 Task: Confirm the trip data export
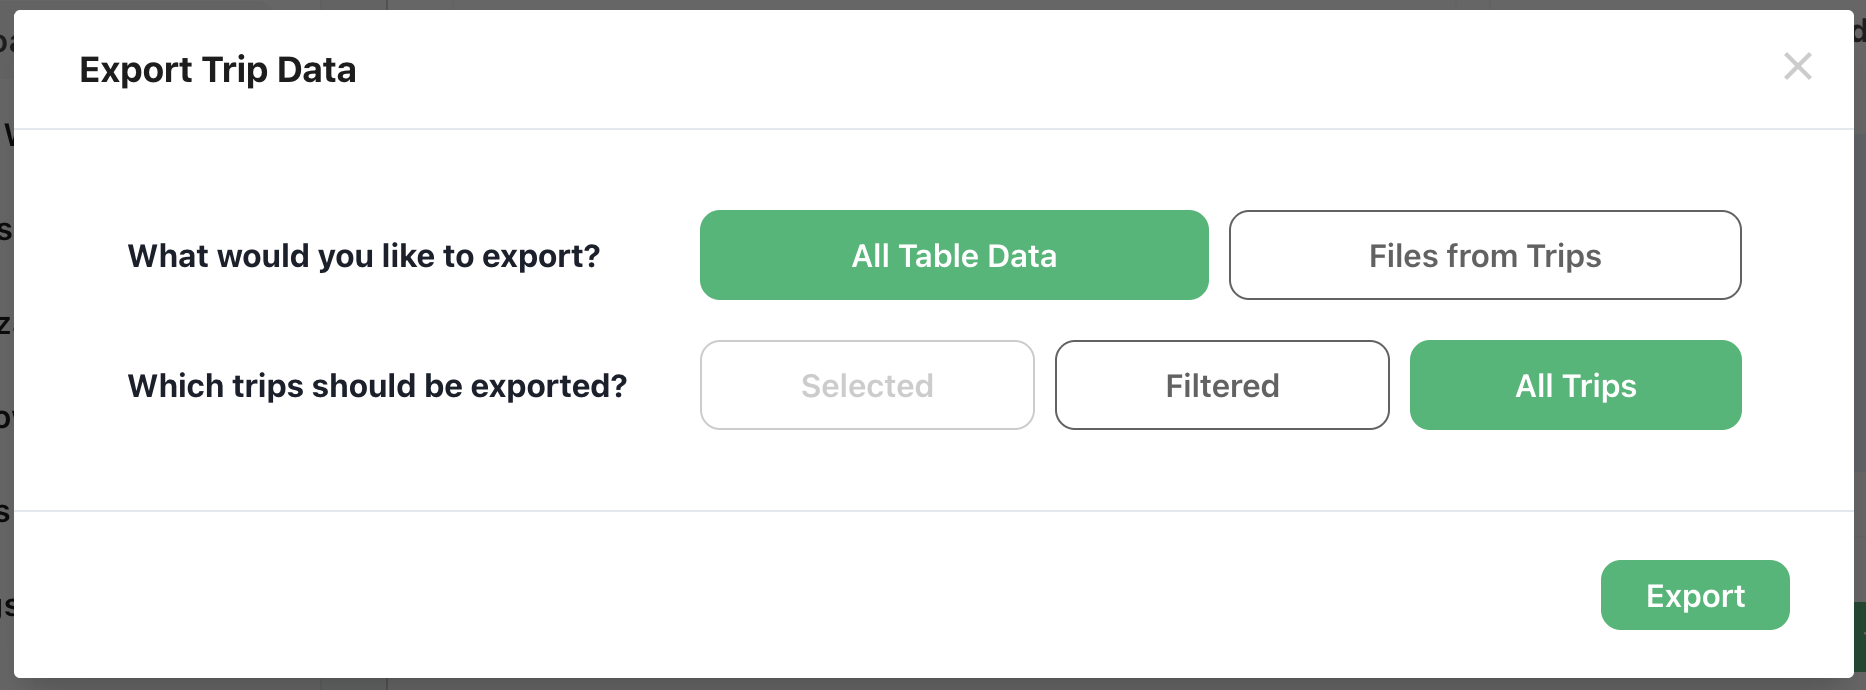(x=1694, y=595)
